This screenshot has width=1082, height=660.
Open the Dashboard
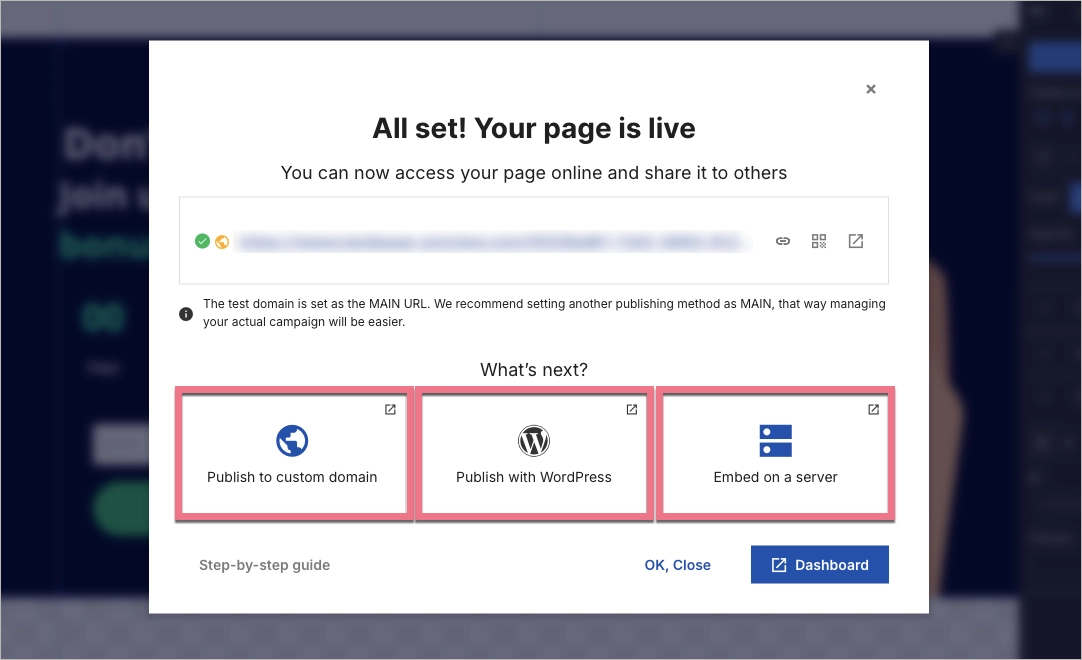click(819, 564)
